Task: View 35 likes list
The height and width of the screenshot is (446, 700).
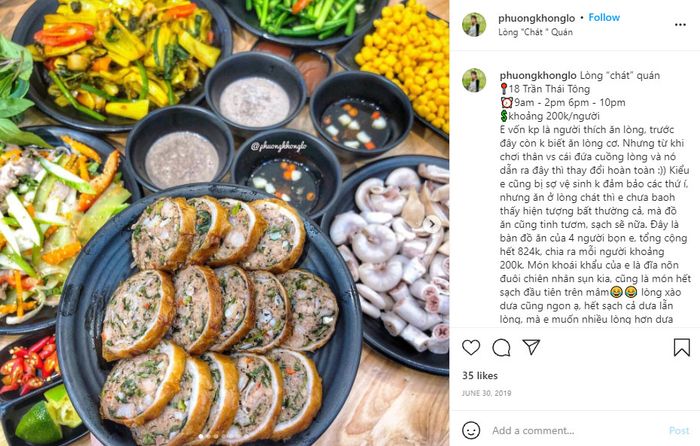Action: pyautogui.click(x=479, y=376)
